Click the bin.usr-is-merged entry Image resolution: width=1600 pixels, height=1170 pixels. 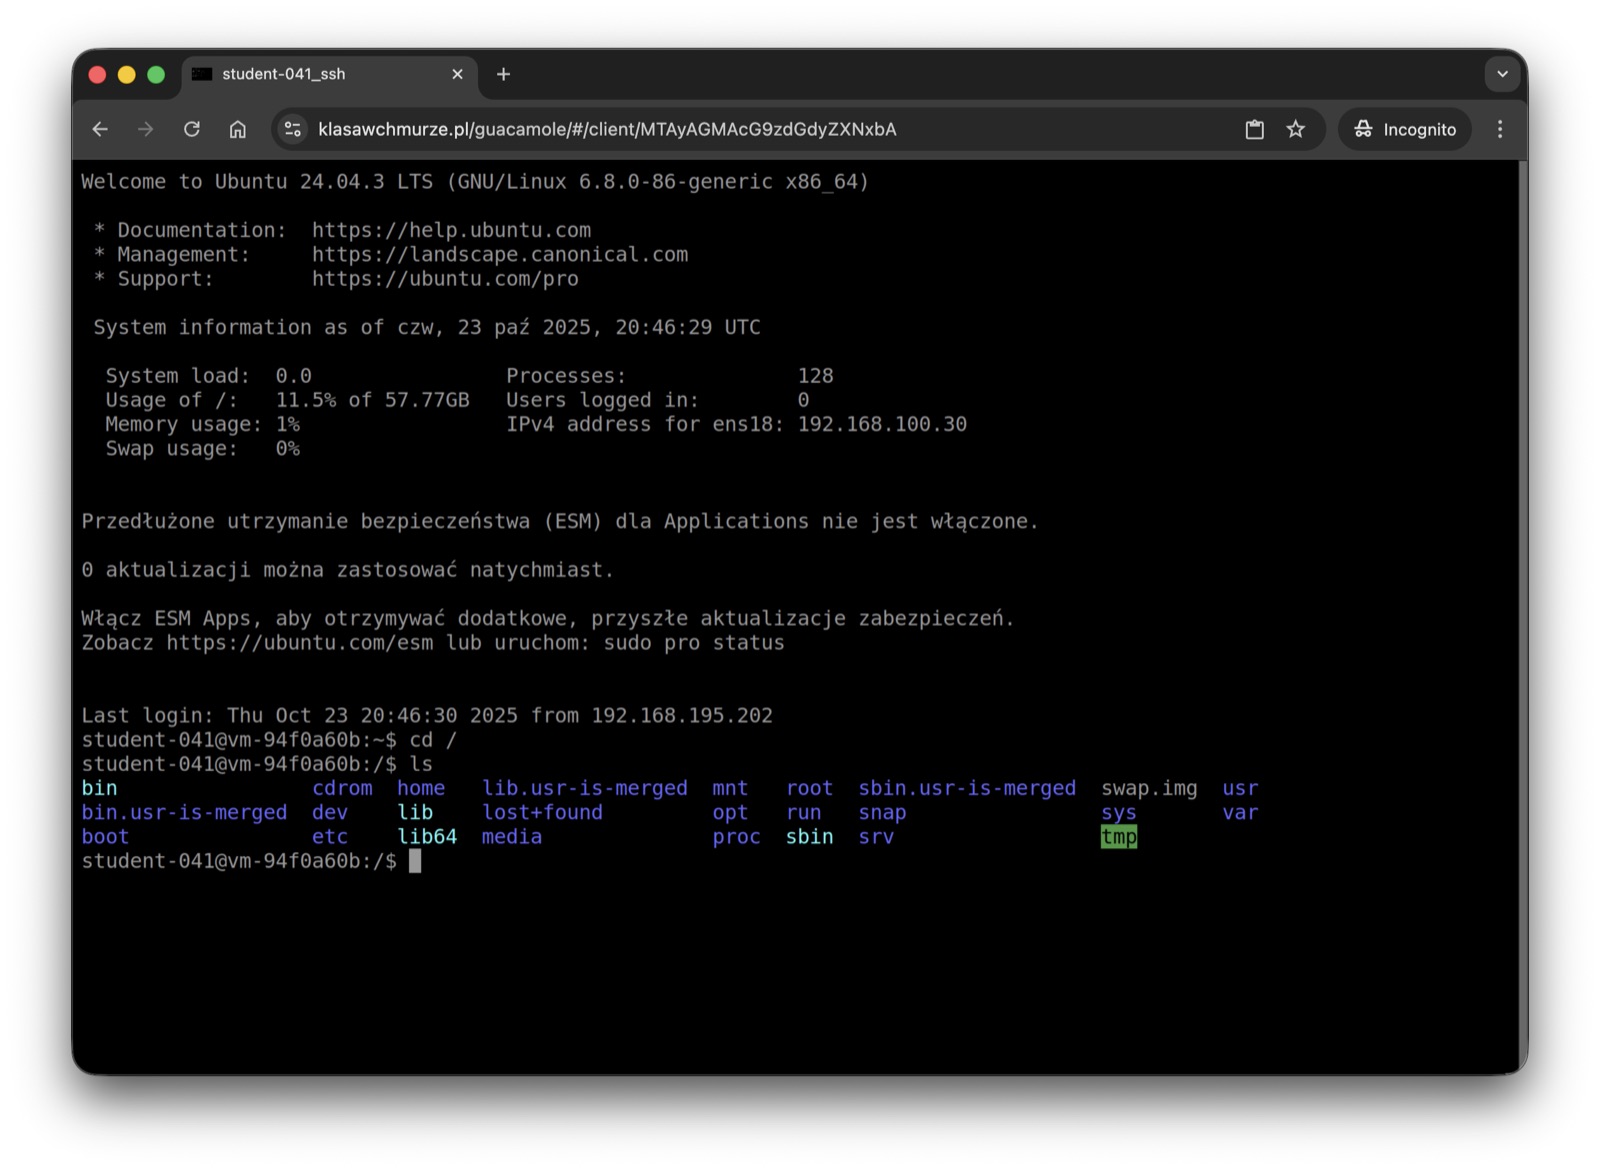coord(184,813)
